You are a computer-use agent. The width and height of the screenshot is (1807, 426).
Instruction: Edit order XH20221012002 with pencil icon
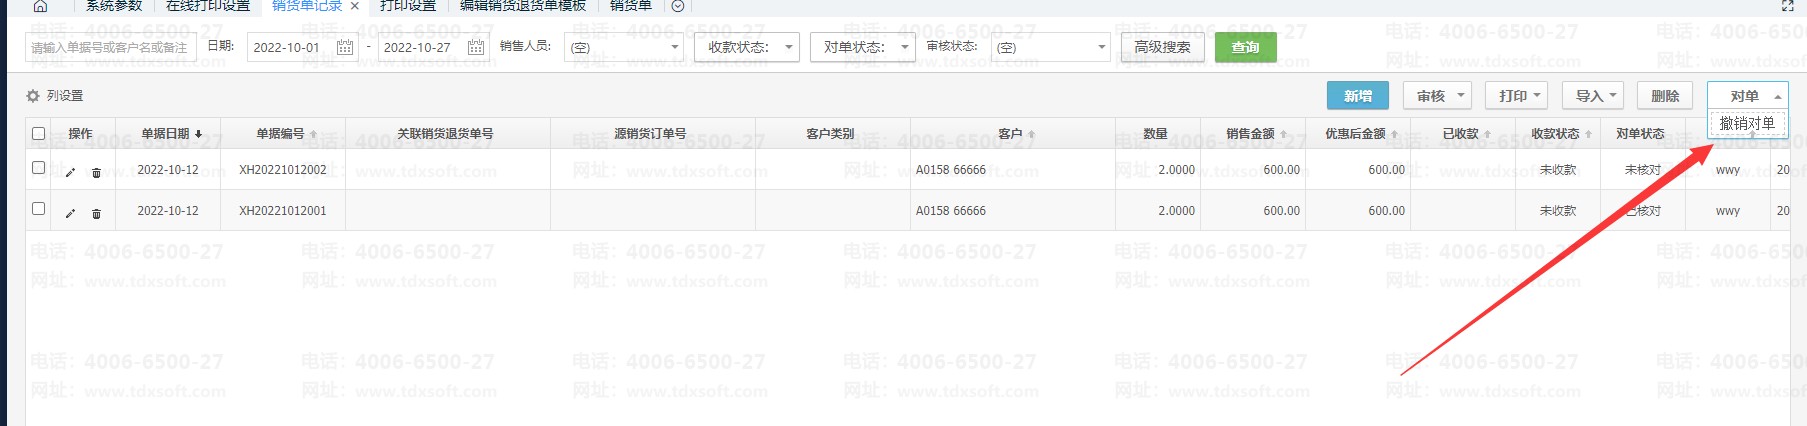click(70, 172)
